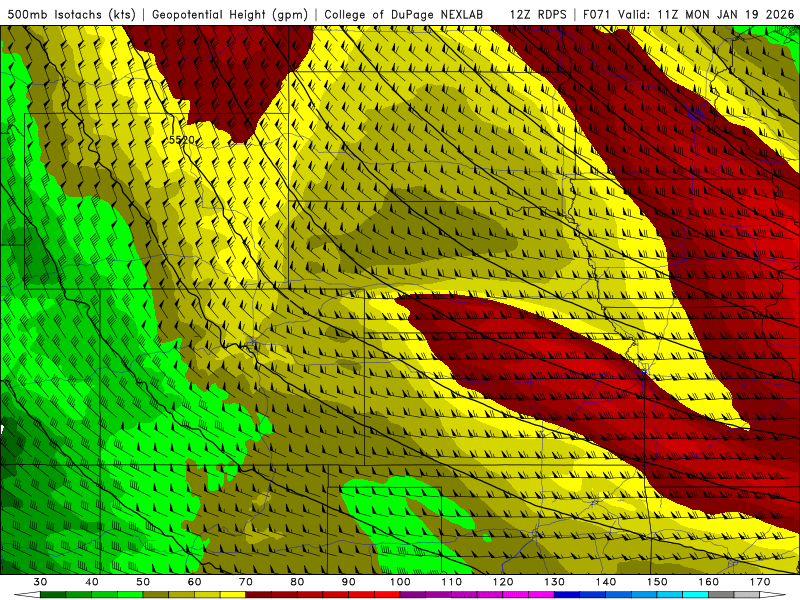Click the gray swatch right of 160
The width and height of the screenshot is (800, 600).
coord(721,595)
